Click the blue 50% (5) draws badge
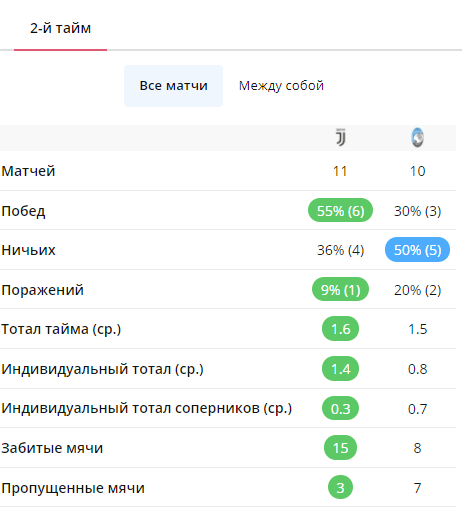462x516 pixels. [417, 250]
